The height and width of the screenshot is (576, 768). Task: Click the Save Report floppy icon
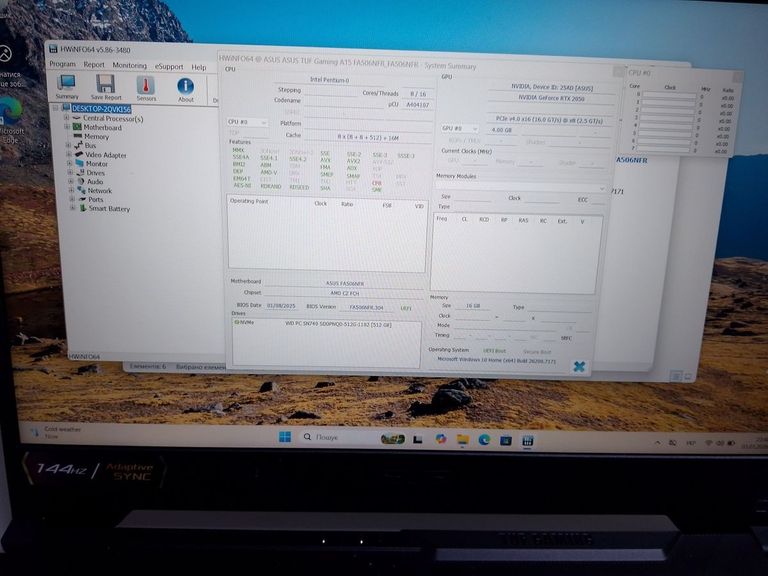105,87
